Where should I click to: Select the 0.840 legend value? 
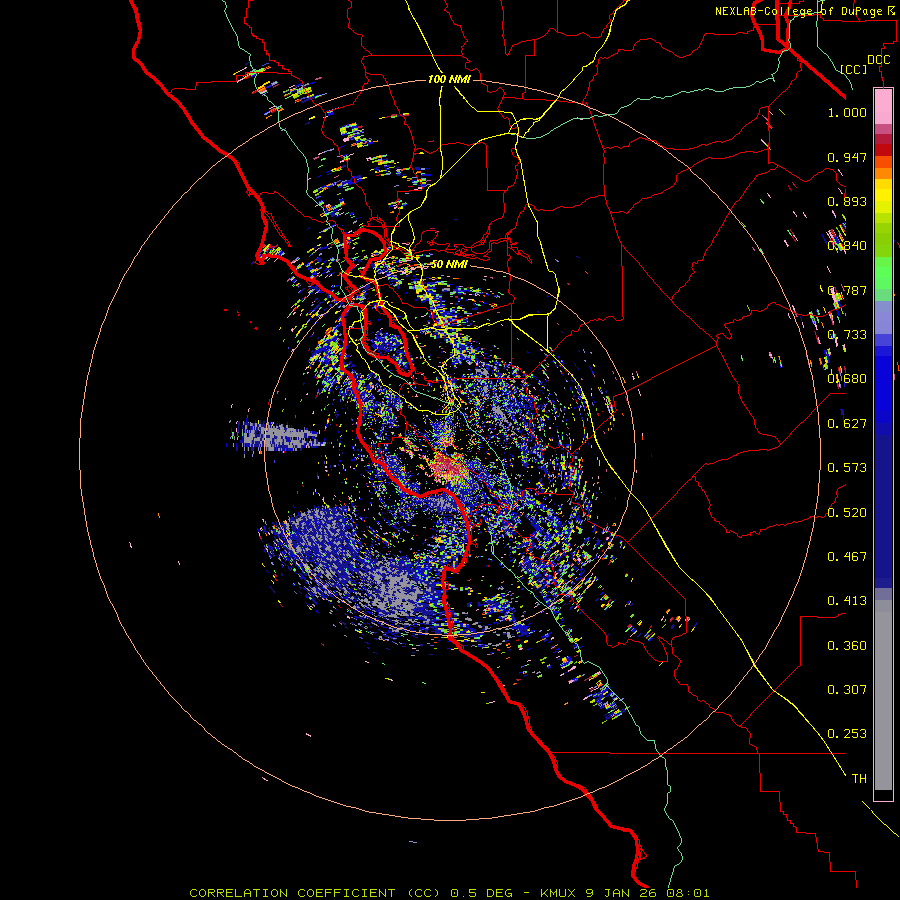847,246
